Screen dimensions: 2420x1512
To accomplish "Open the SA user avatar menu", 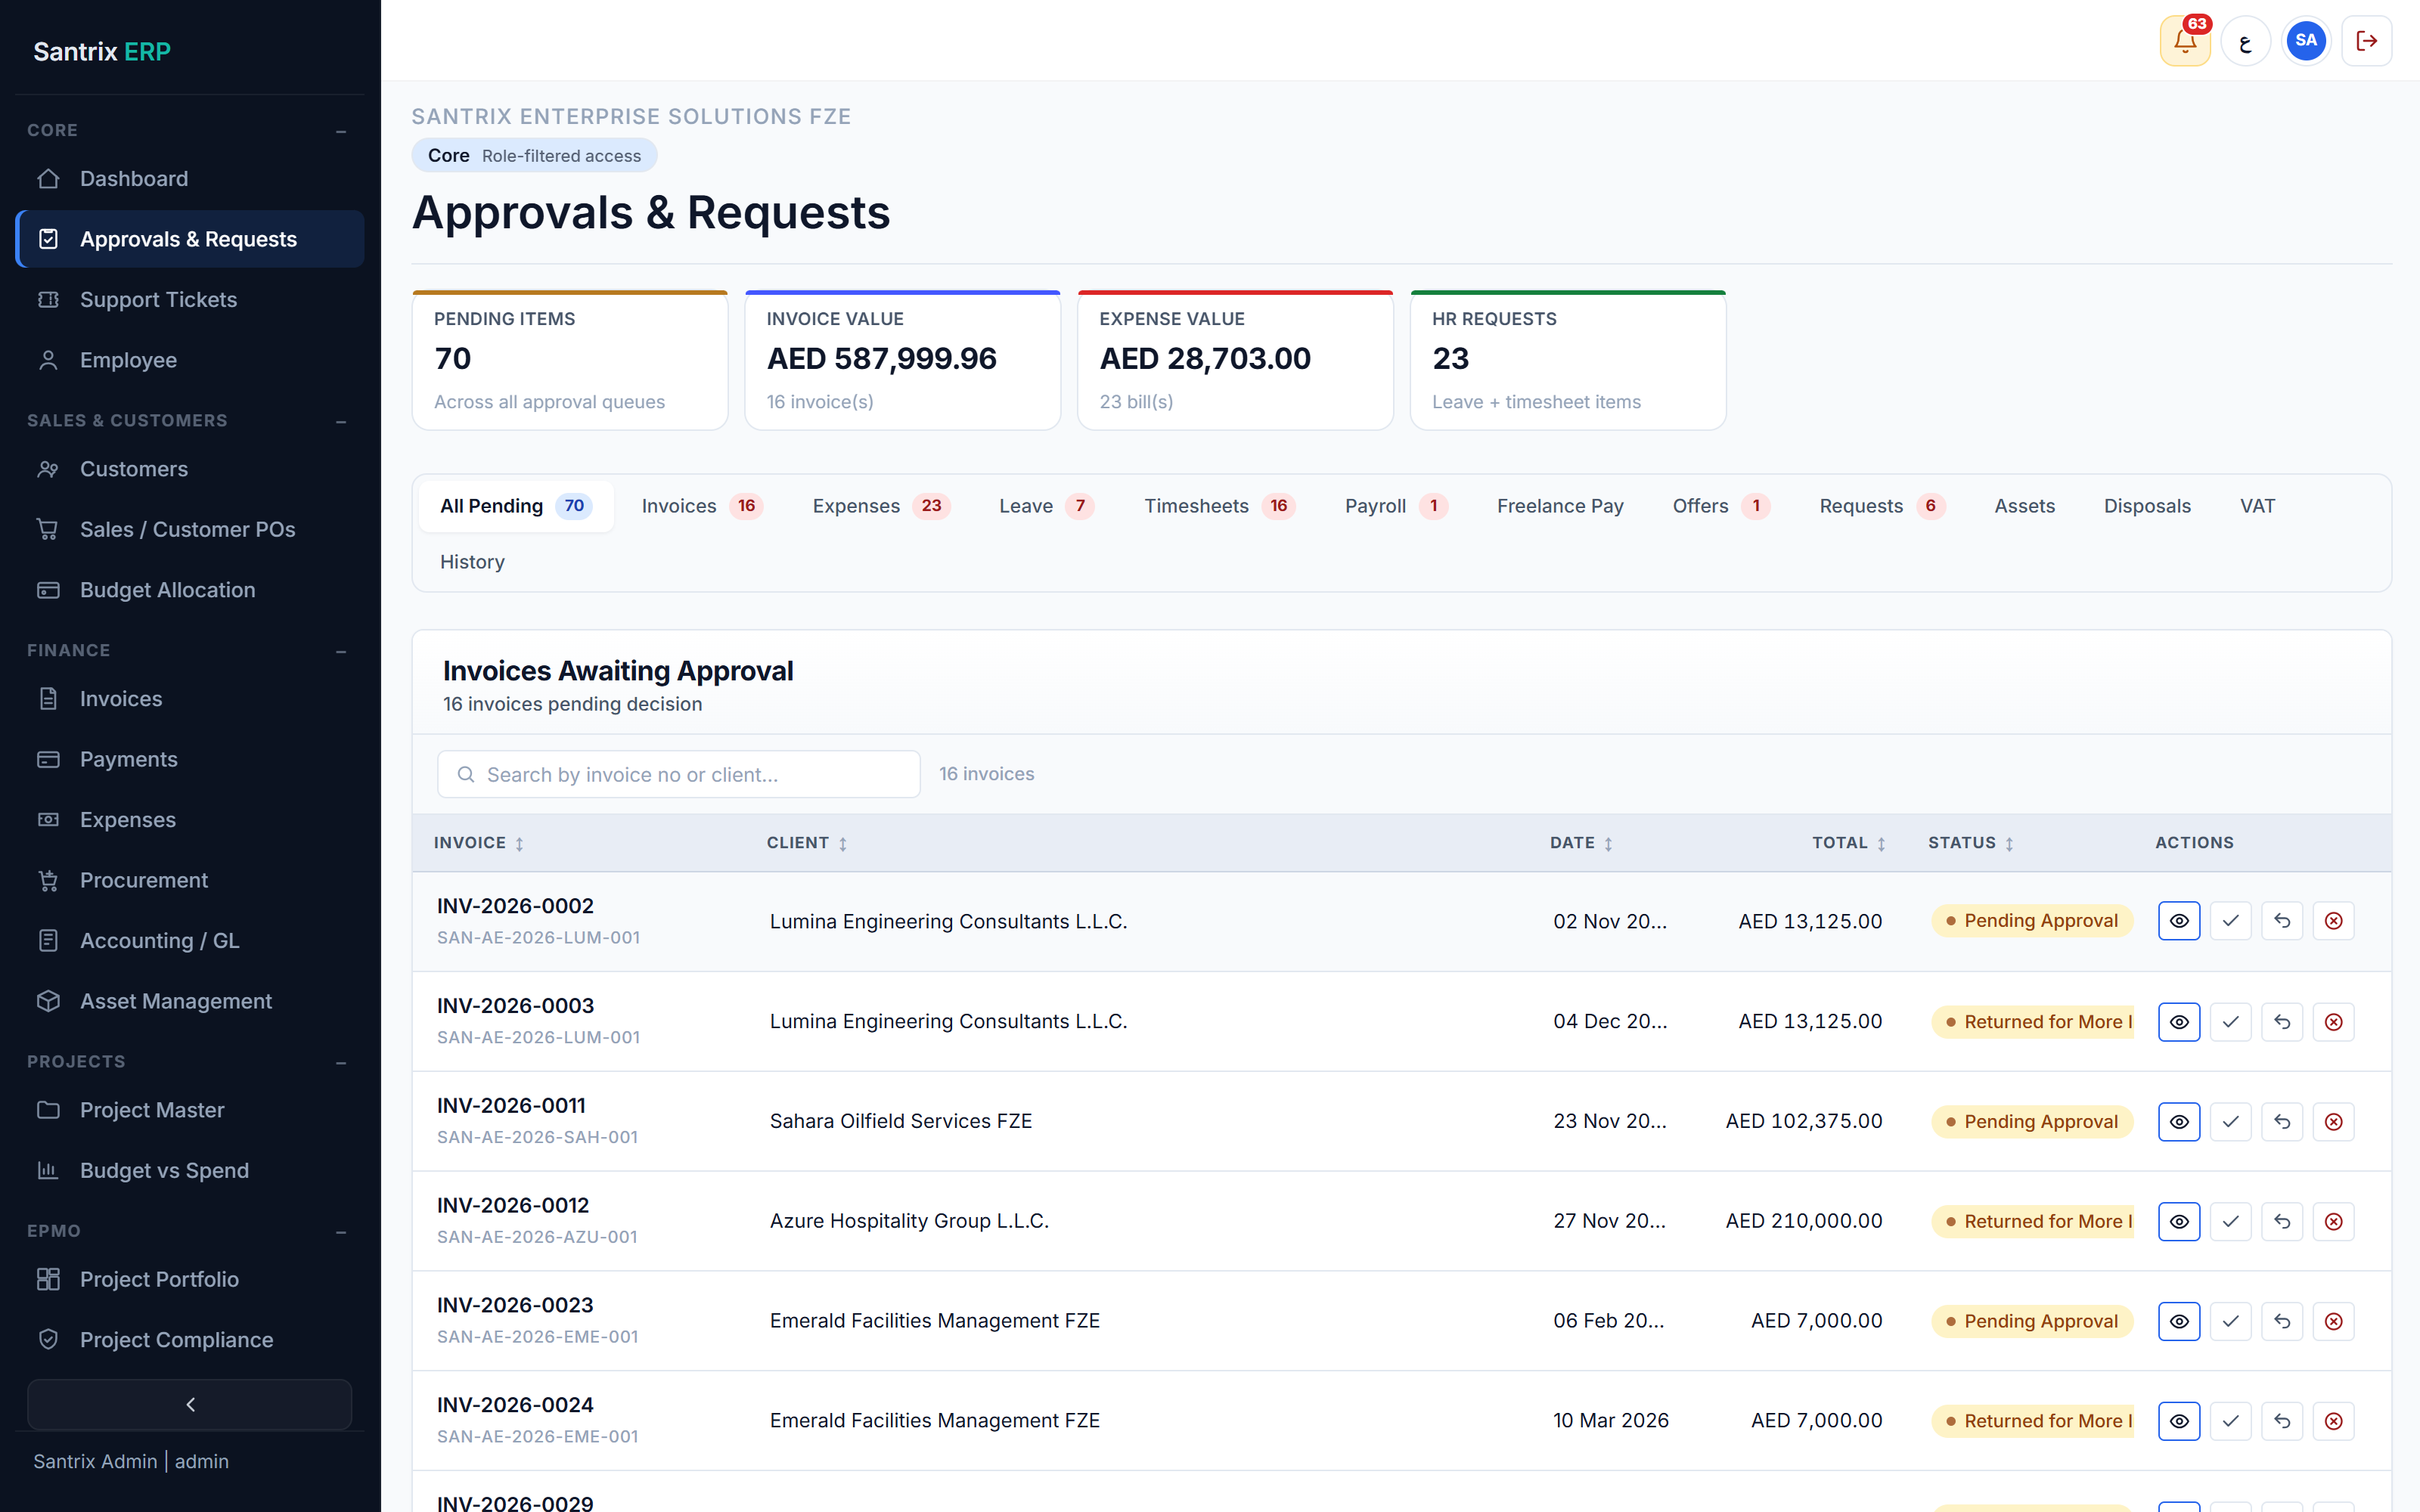I will [x=2306, y=41].
